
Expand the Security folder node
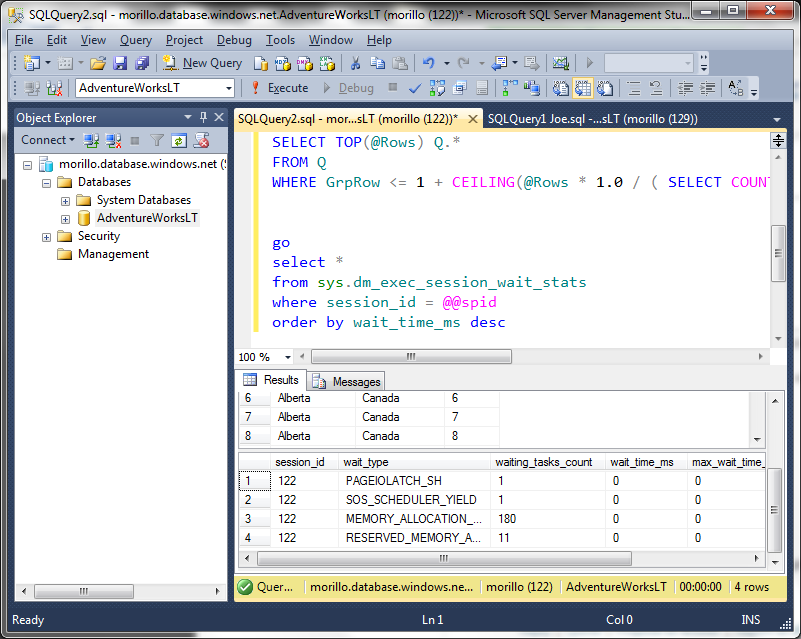(46, 237)
